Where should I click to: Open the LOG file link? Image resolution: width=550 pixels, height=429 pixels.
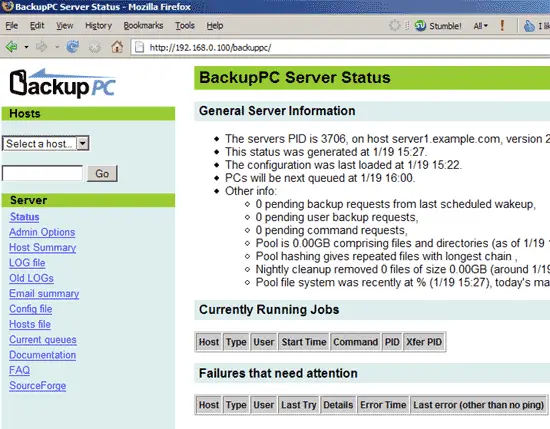tap(27, 263)
